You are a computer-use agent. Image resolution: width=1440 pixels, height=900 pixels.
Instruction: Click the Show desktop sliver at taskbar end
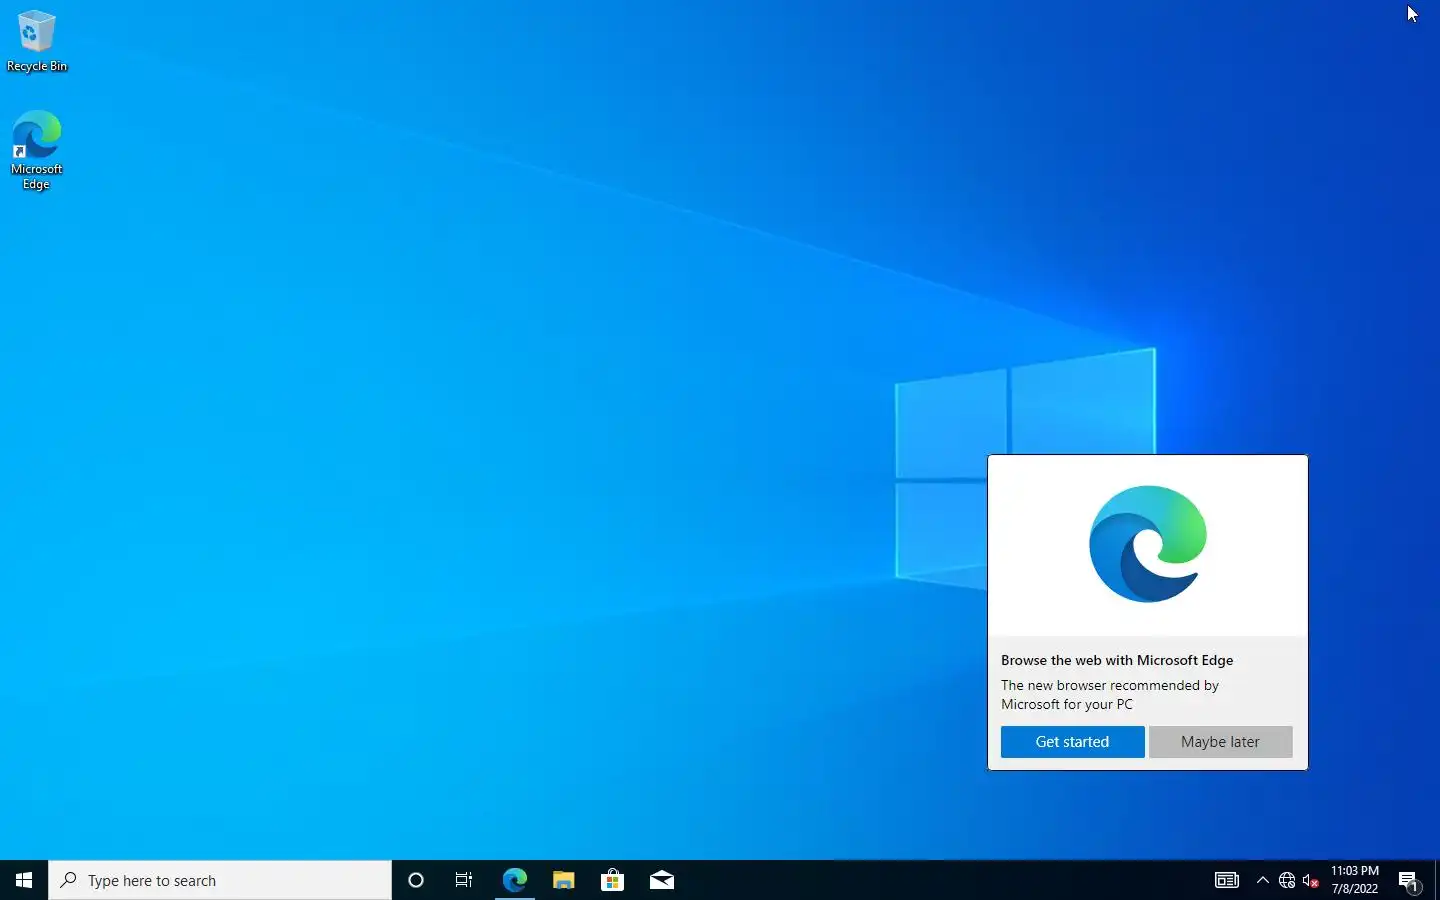point(1437,880)
